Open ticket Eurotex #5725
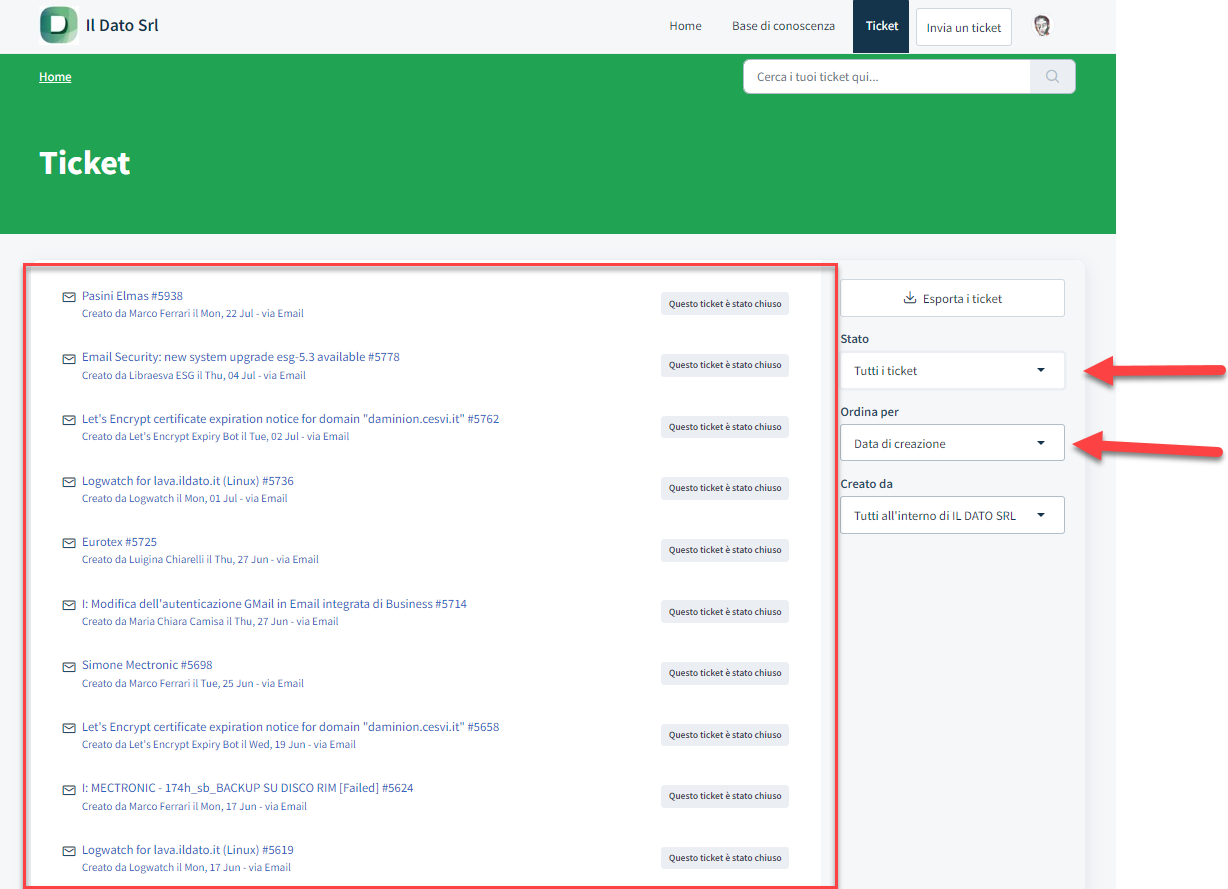The width and height of the screenshot is (1228, 889). (x=119, y=542)
